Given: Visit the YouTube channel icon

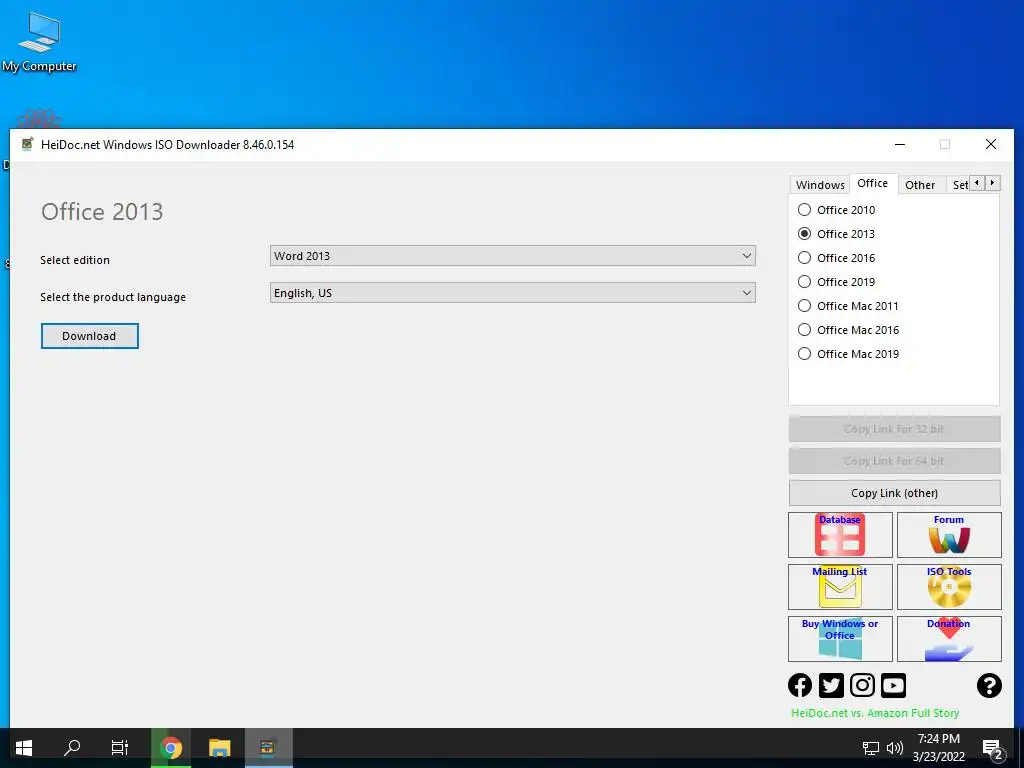Looking at the screenshot, I should 893,685.
